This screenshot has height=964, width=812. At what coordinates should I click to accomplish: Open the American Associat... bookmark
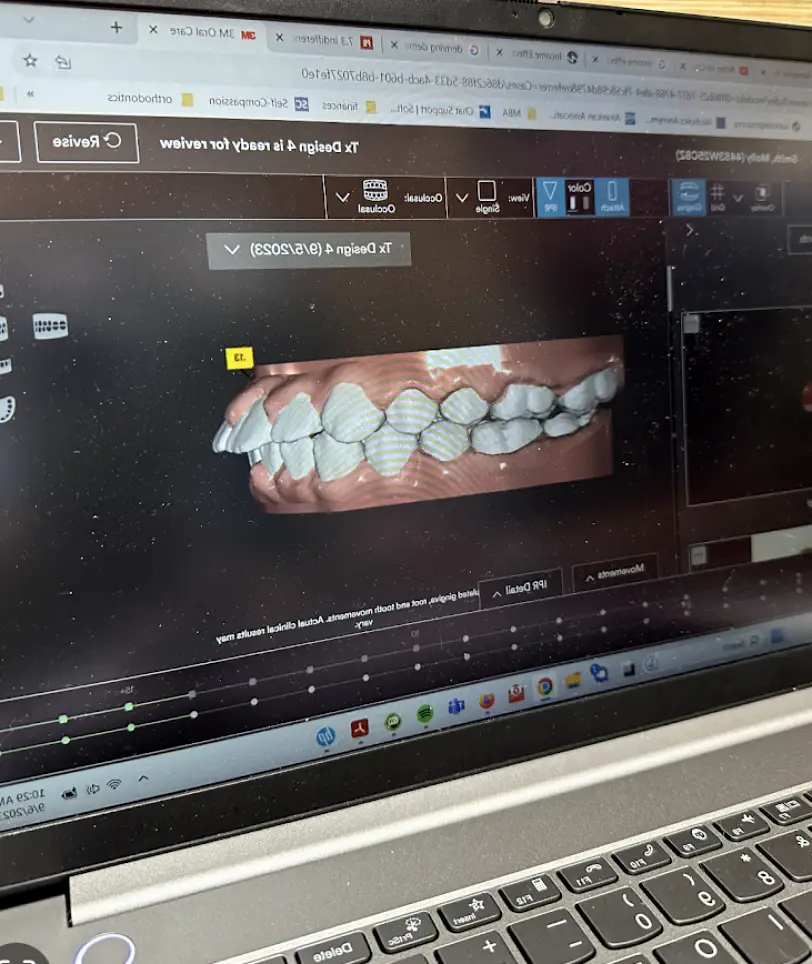(x=592, y=116)
